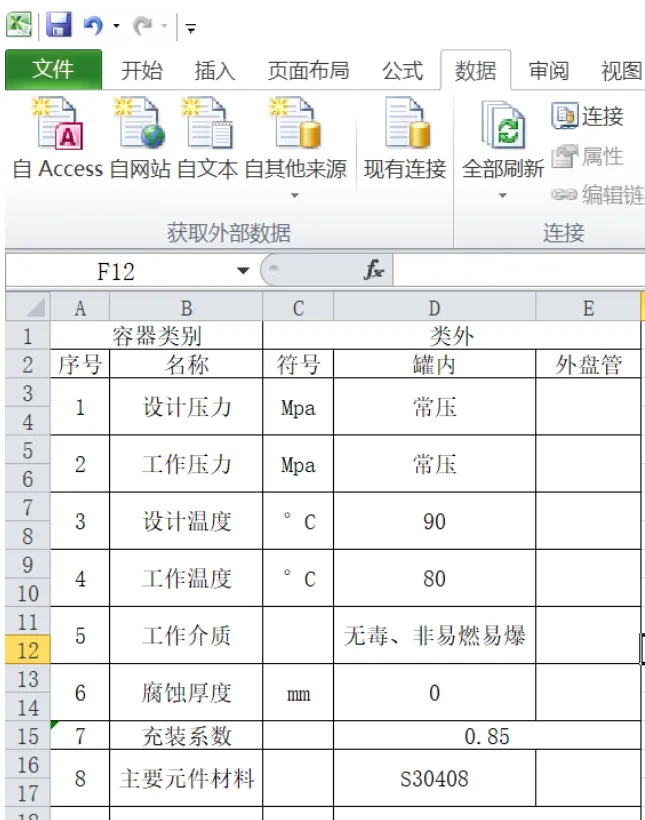Click the cell containing 80
The width and height of the screenshot is (645, 820).
coord(434,578)
